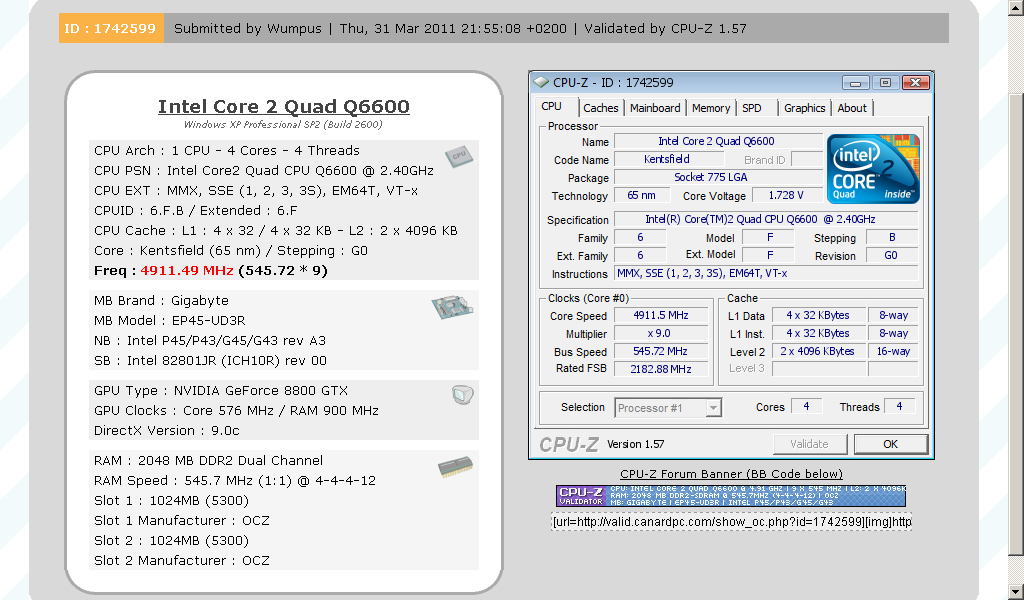Click the Core Speed 4911.5 MHz field

pos(661,315)
